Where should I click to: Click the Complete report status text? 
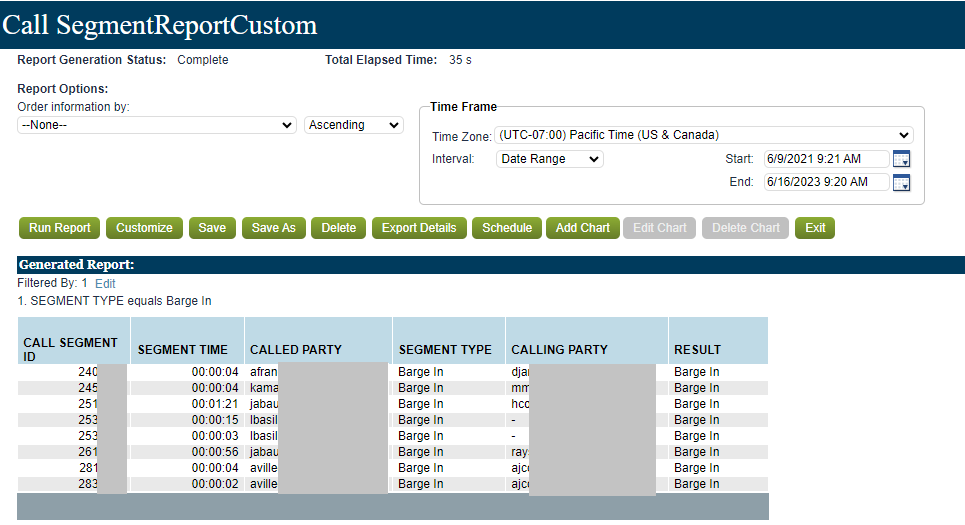click(202, 60)
